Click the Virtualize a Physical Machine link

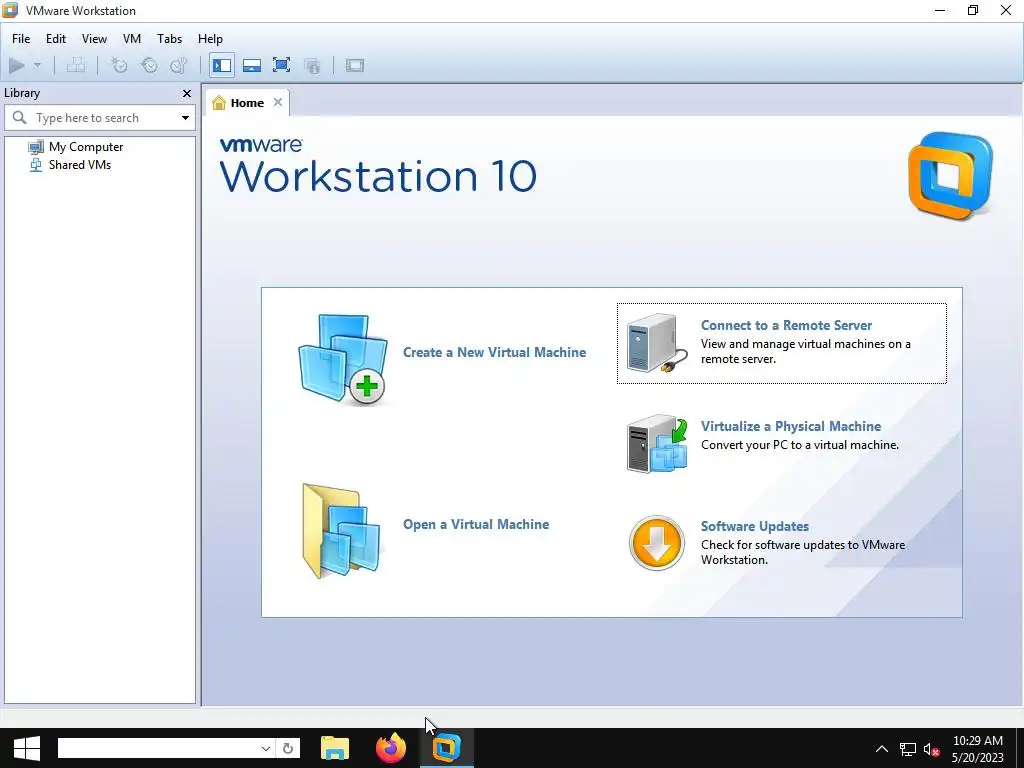click(791, 426)
